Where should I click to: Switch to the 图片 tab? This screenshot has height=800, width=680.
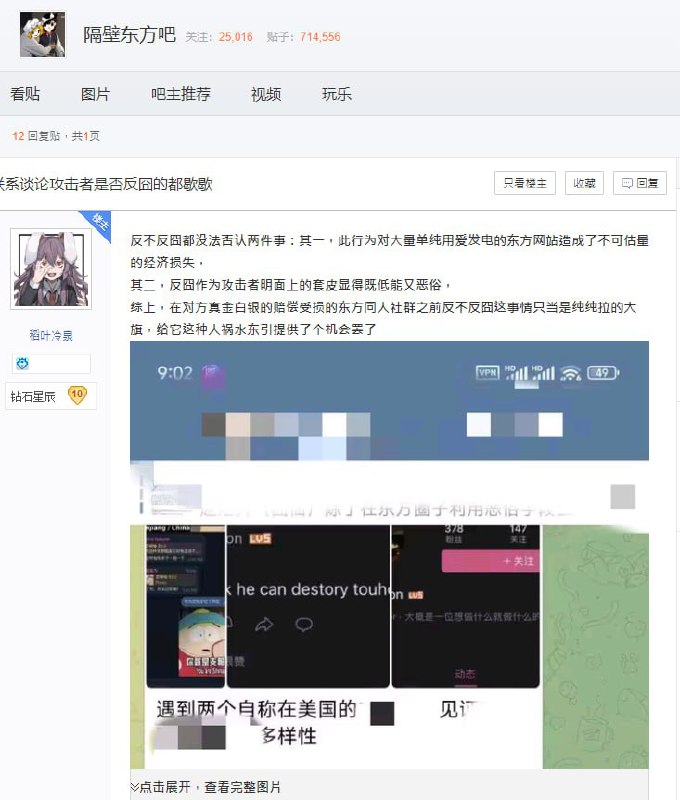pos(95,94)
